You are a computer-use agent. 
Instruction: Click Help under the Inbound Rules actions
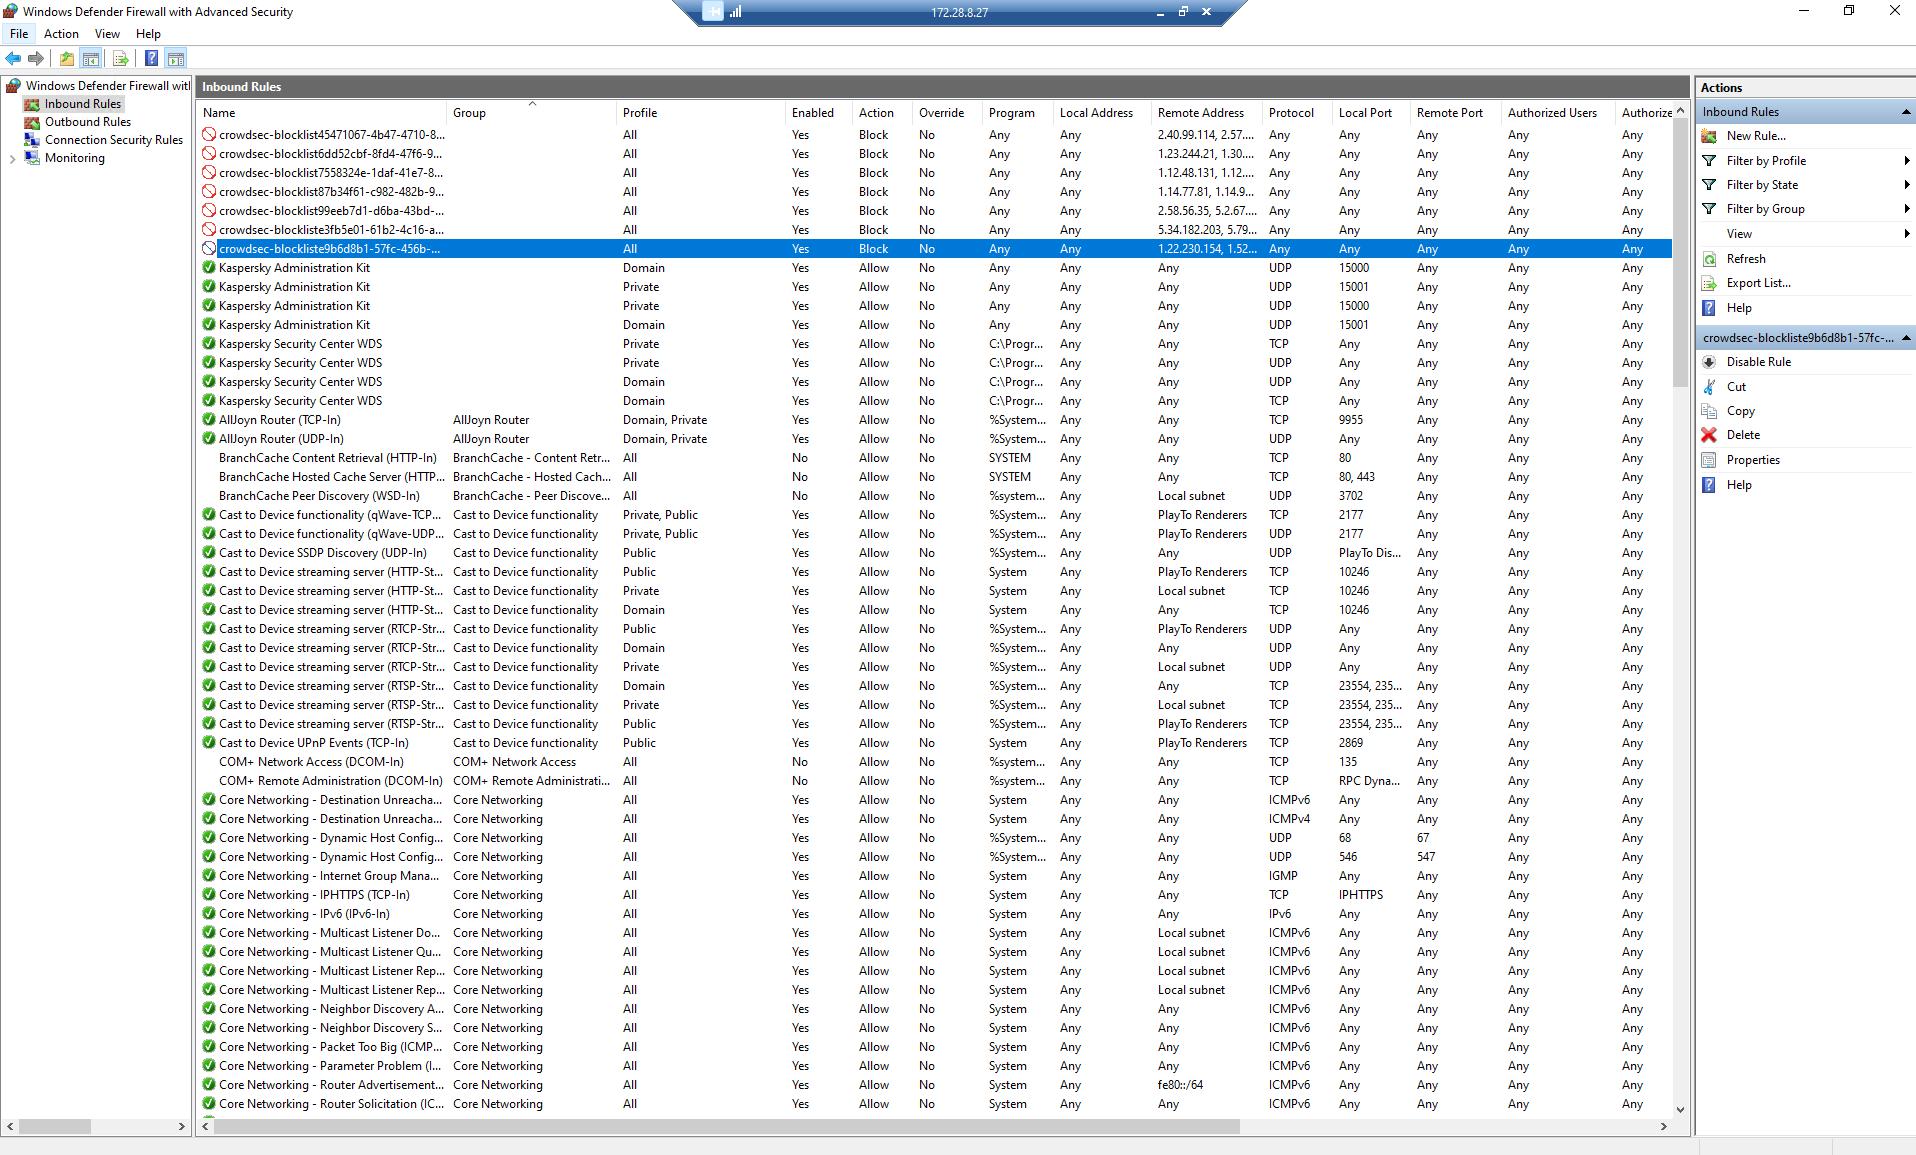tap(1739, 308)
